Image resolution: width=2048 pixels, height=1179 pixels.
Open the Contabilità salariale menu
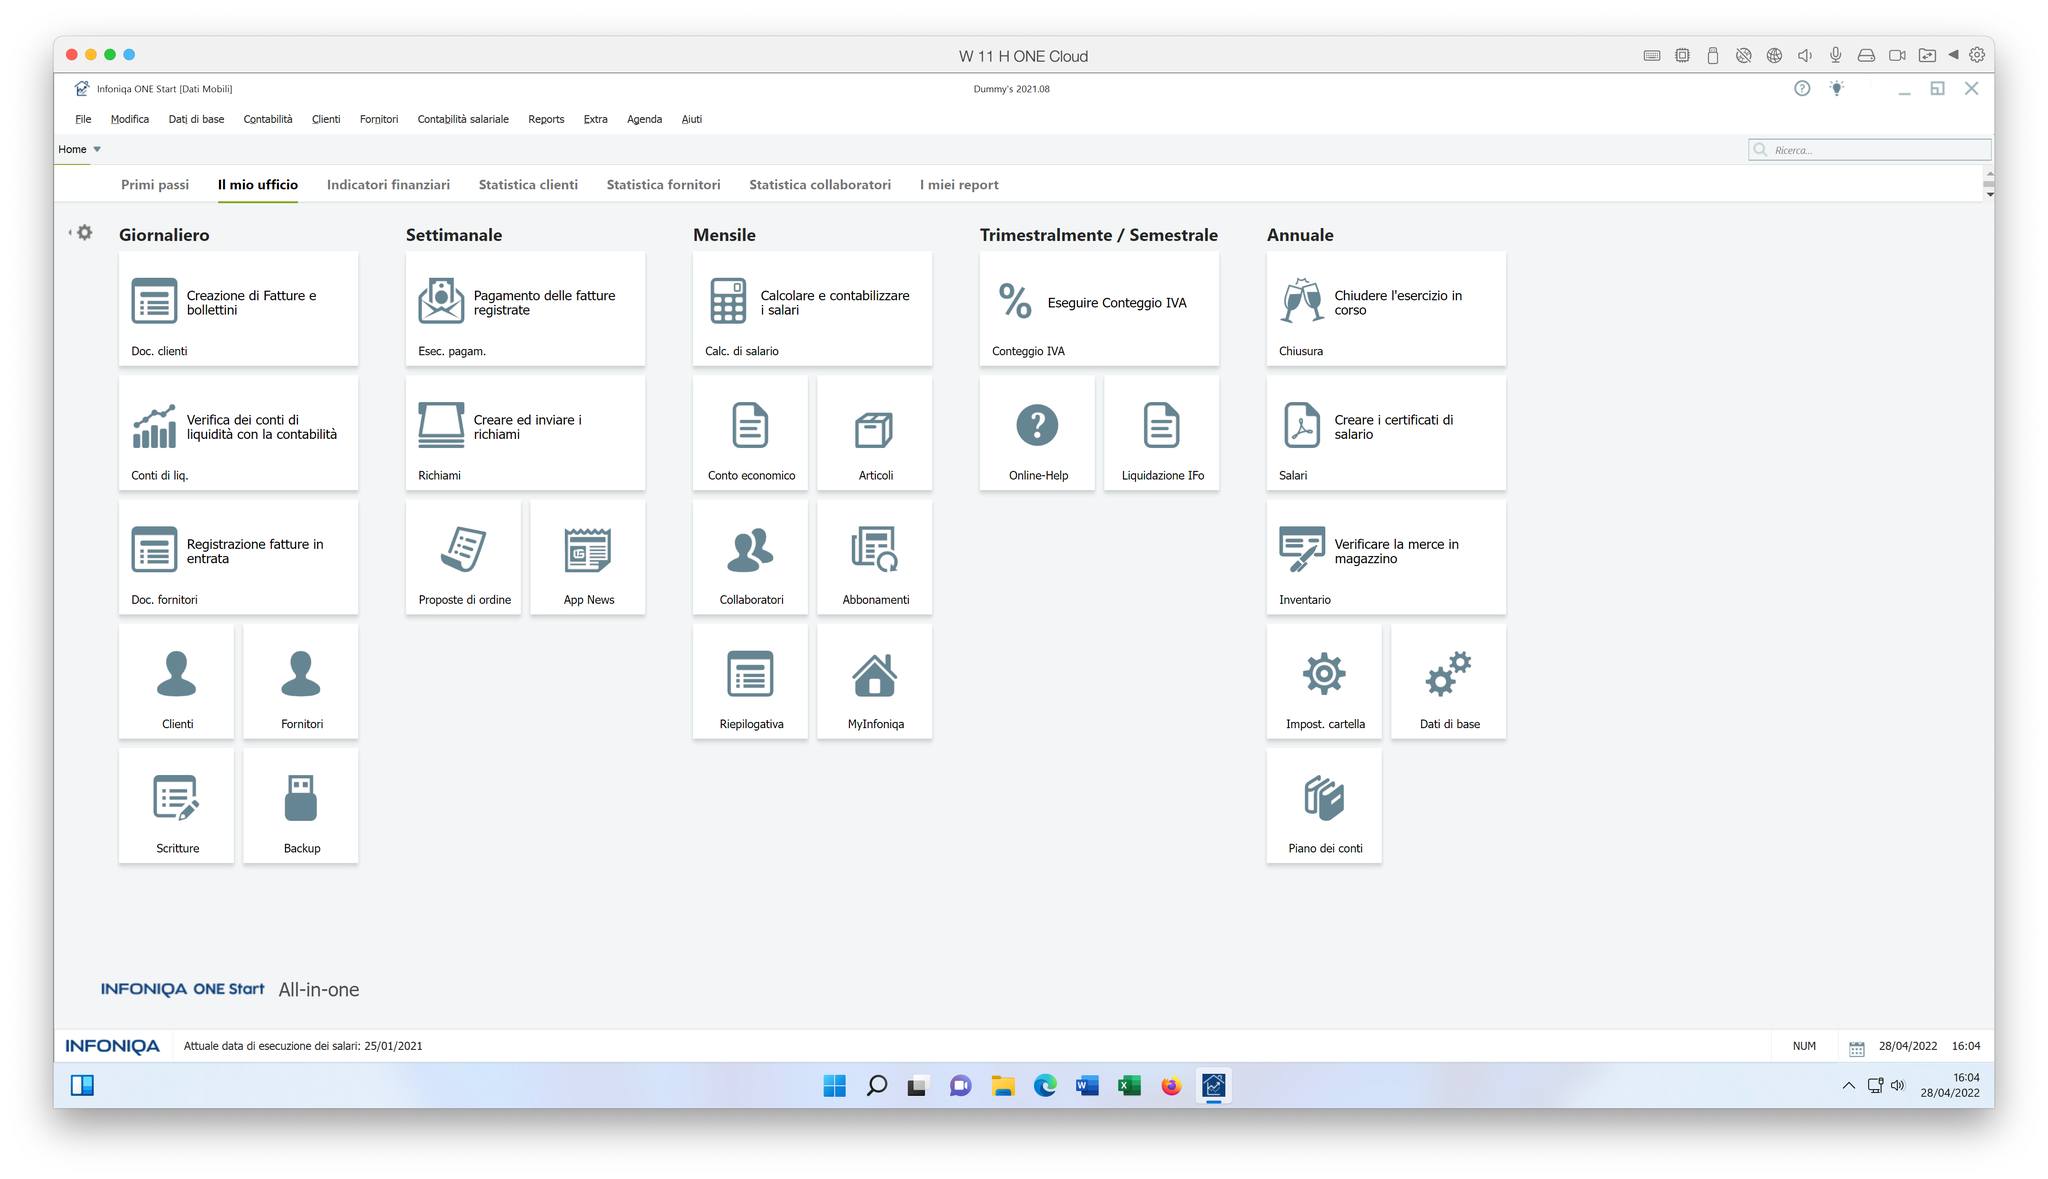[x=463, y=119]
